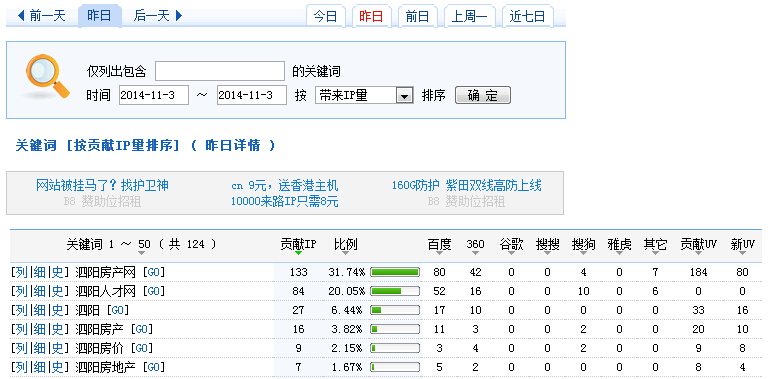This screenshot has height=379, width=776.
Task: Edit the end date field
Action: [252, 95]
